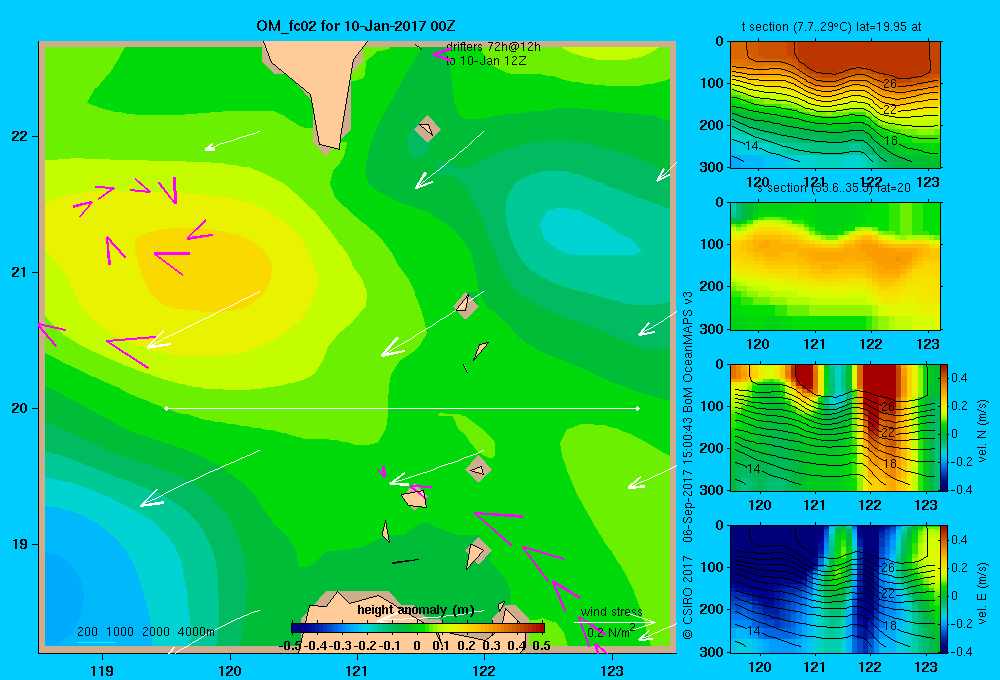The height and width of the screenshot is (680, 1000).
Task: Click the '1000' bathymetry depth legend value
Action: (x=120, y=632)
